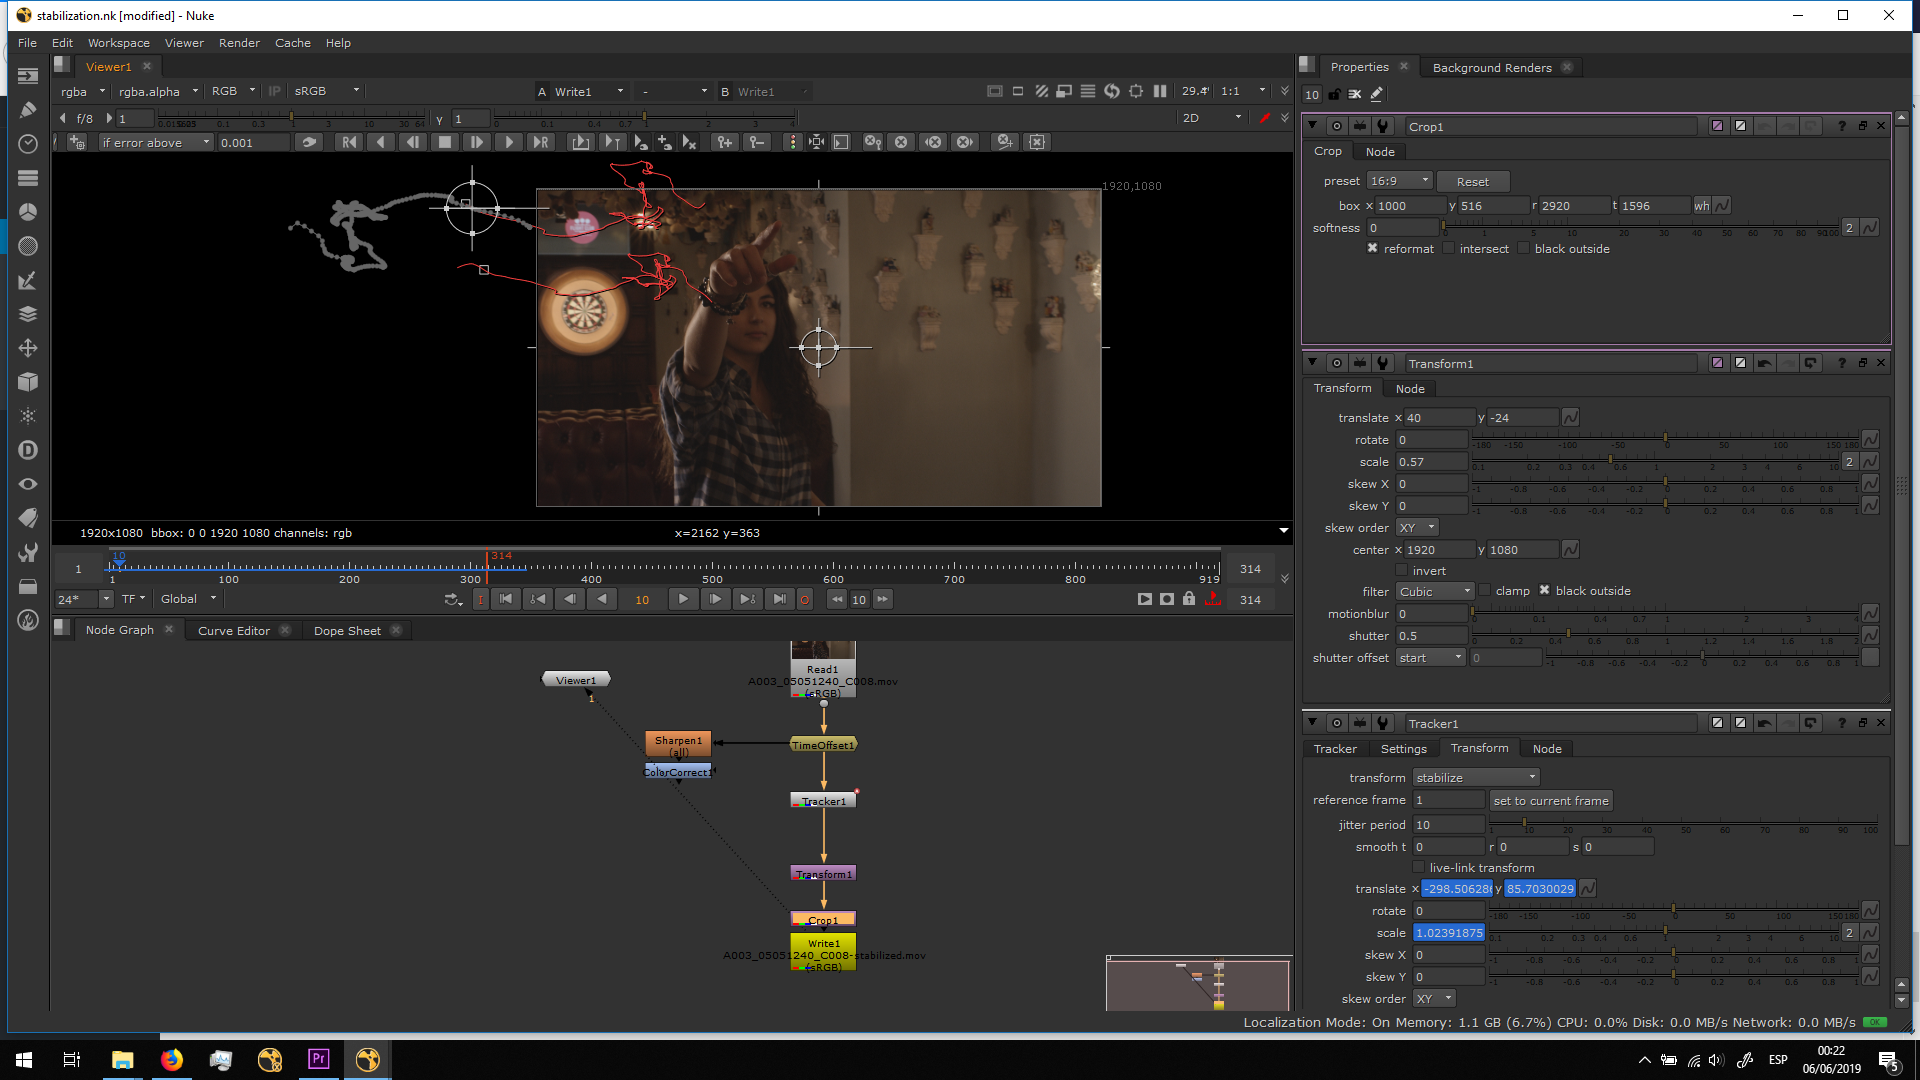Switch to the Curve Editor tab
This screenshot has height=1080, width=1920.
(233, 631)
